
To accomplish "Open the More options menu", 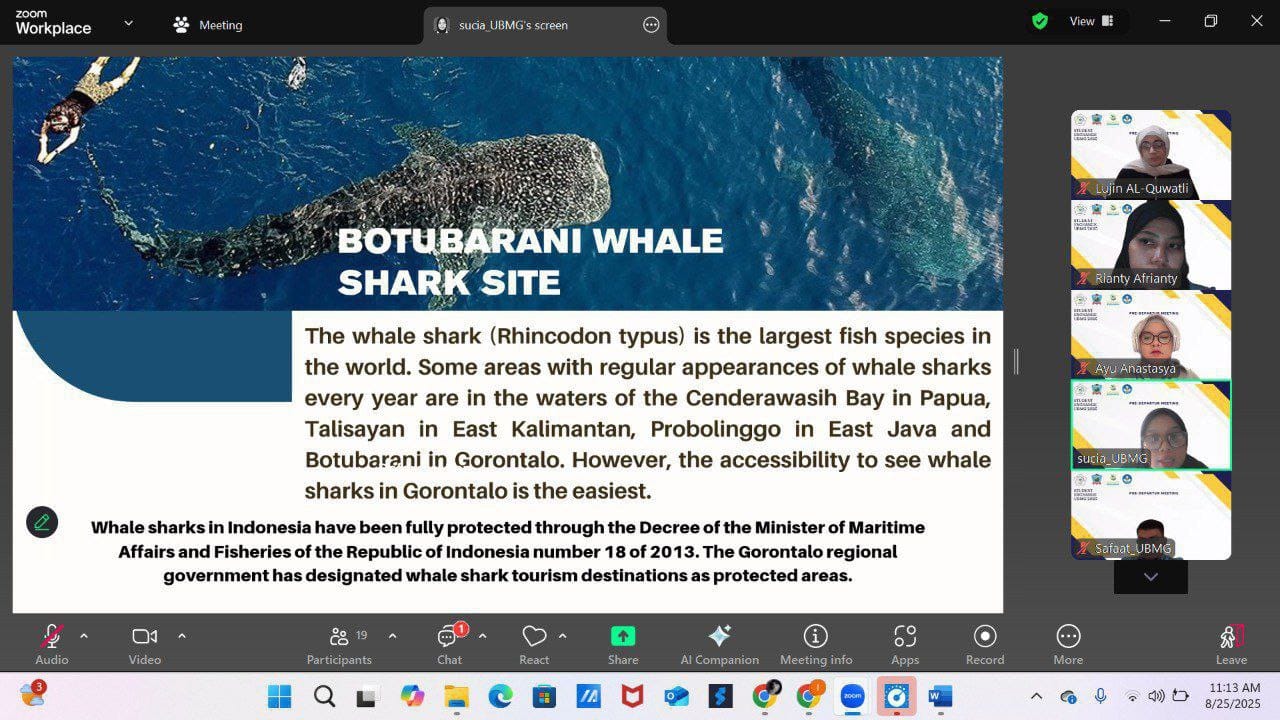I will point(1067,644).
